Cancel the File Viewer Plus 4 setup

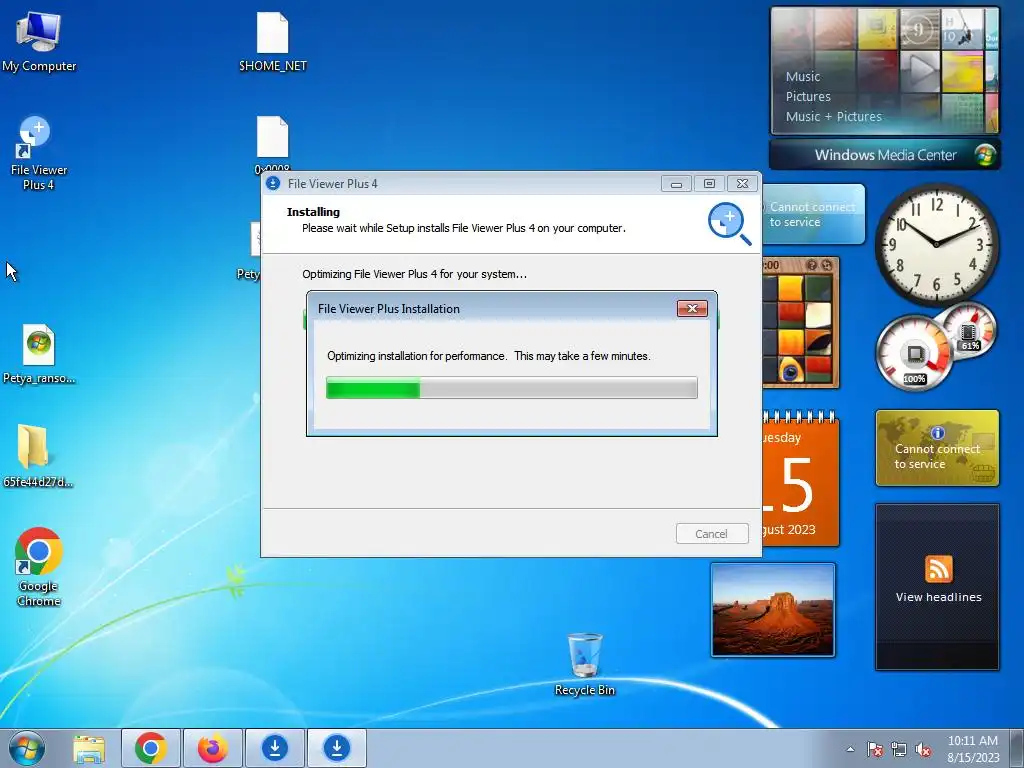[x=712, y=534]
